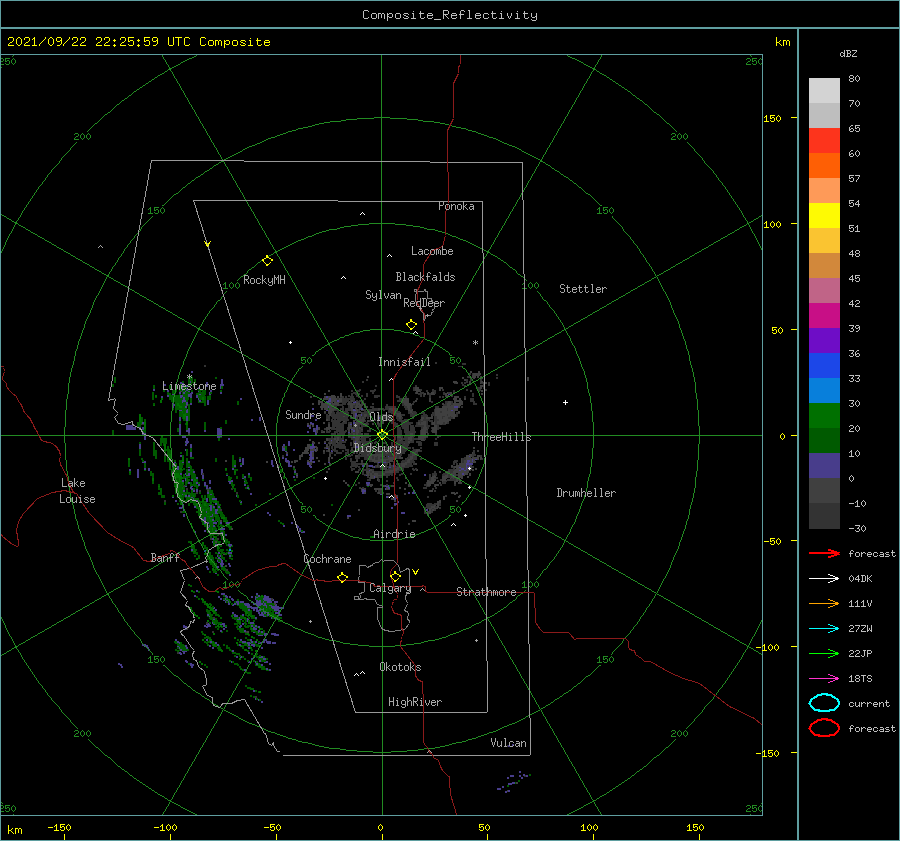Viewport: 900px width, 841px height.
Task: Select the yellow diamond marker below Cochrane
Action: (343, 577)
